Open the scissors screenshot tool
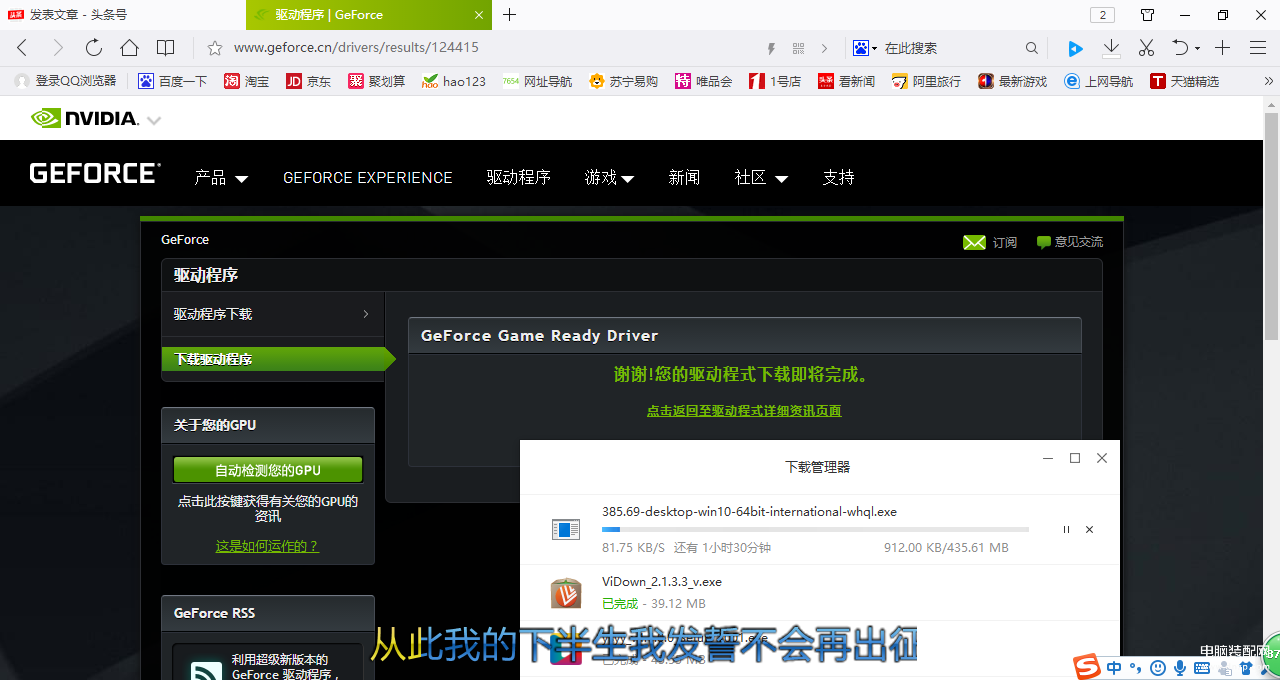This screenshot has height=680, width=1280. pos(1147,48)
